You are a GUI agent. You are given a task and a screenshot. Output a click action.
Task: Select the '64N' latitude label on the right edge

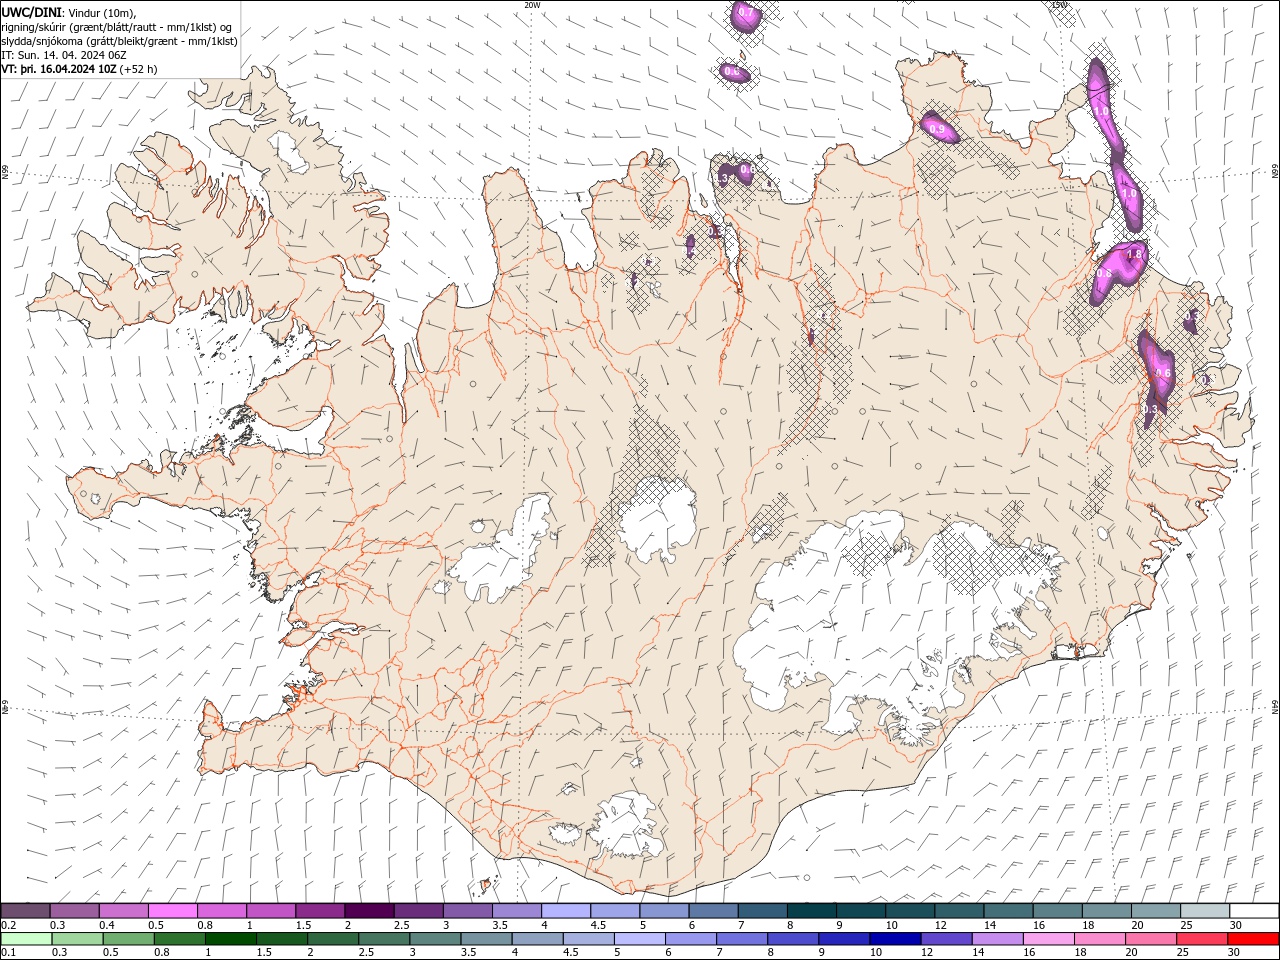1275,706
